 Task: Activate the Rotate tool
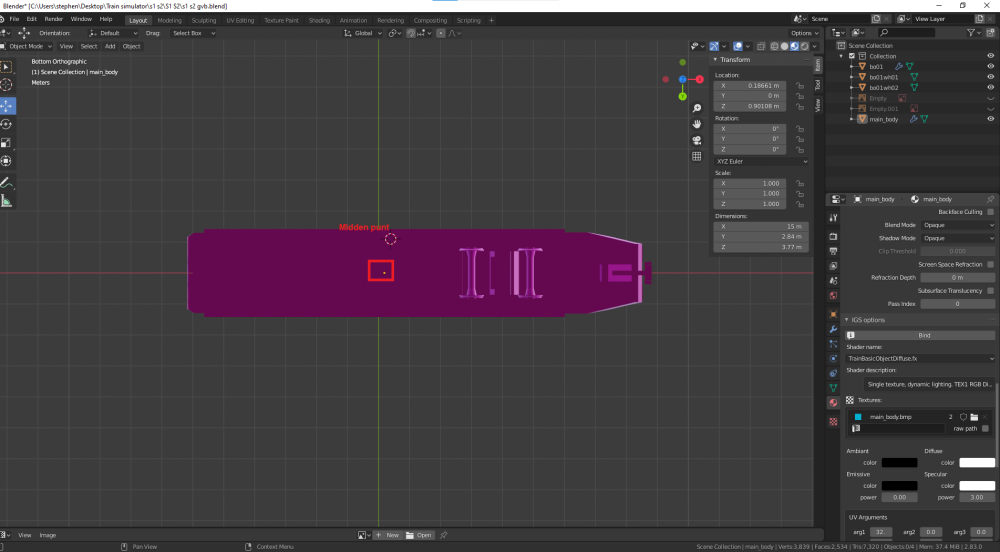(x=6, y=124)
